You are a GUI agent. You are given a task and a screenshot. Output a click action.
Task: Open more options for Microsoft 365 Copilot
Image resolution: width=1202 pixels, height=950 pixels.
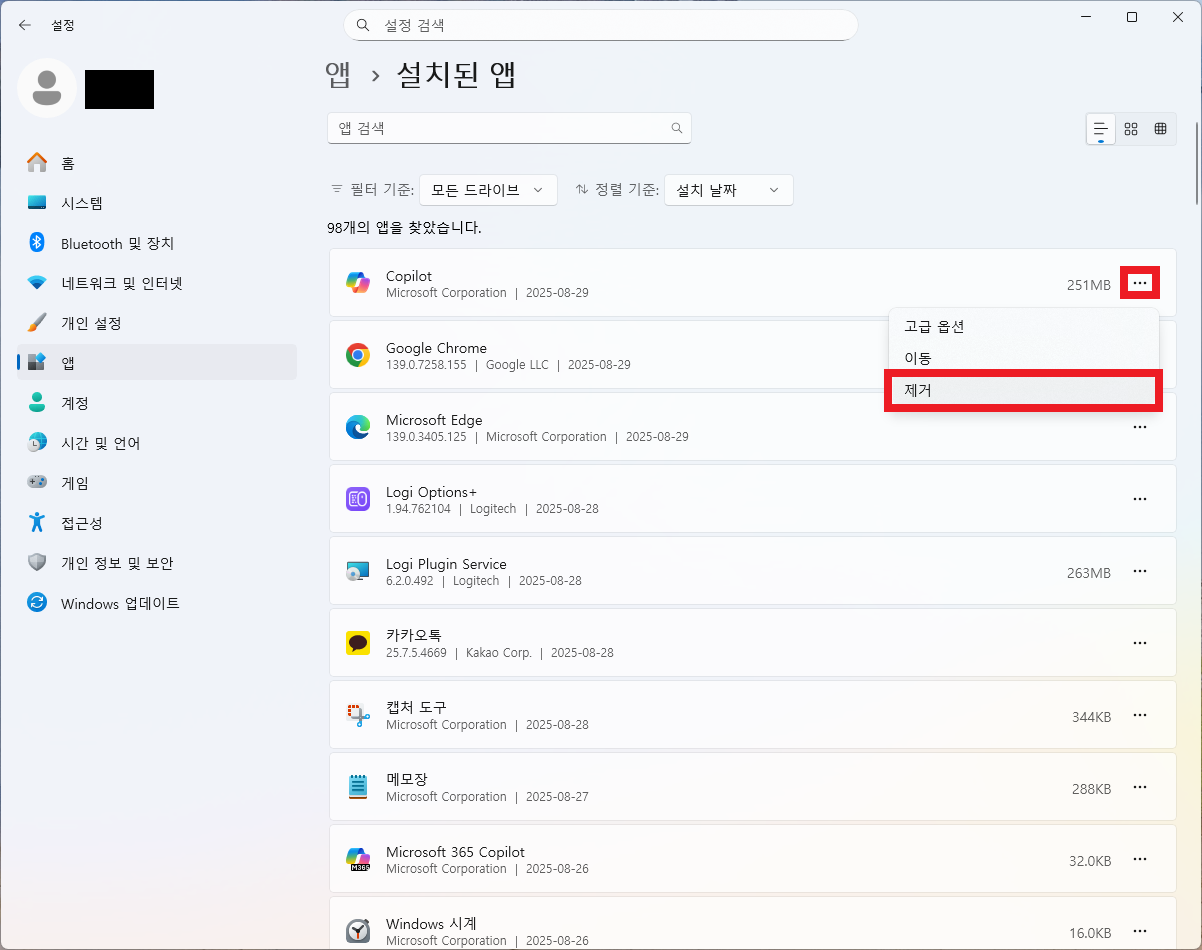pos(1140,859)
